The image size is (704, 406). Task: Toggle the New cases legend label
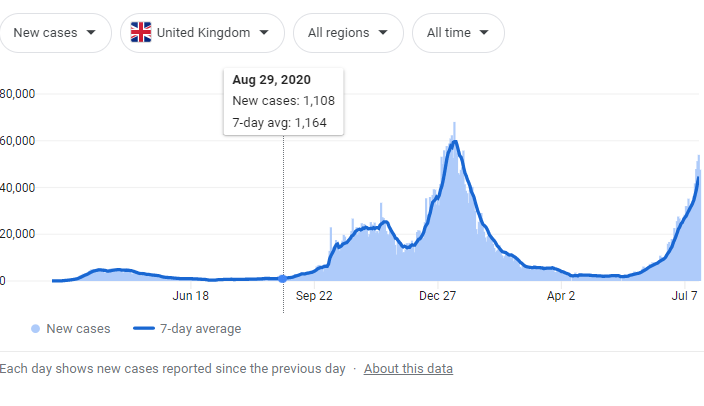click(x=77, y=329)
